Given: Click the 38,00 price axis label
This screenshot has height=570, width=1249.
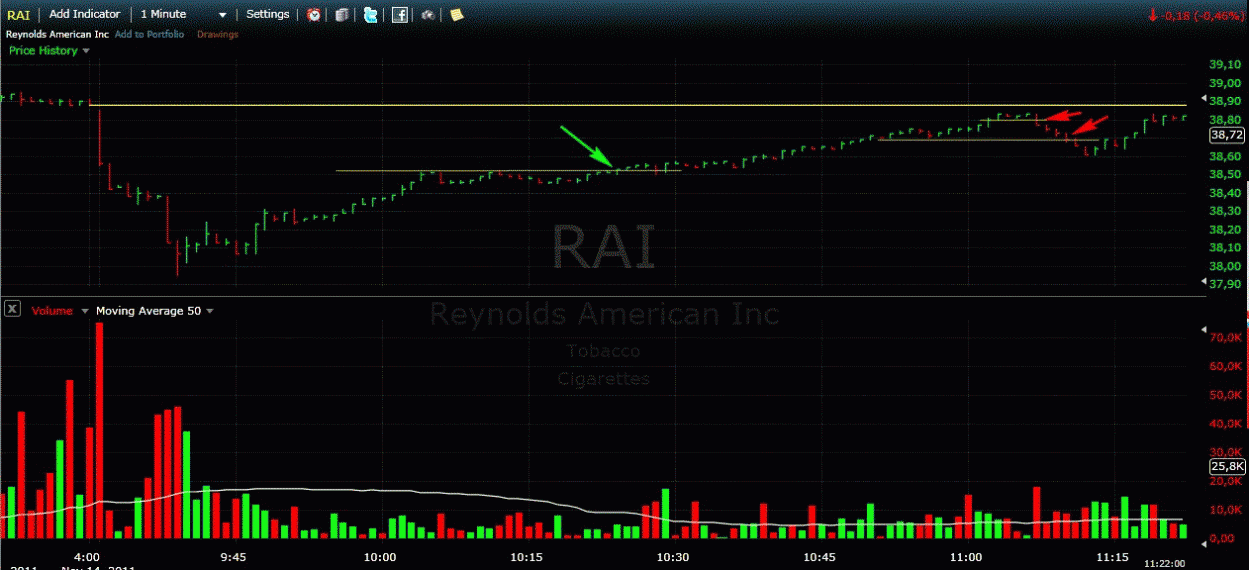Looking at the screenshot, I should click(1225, 266).
